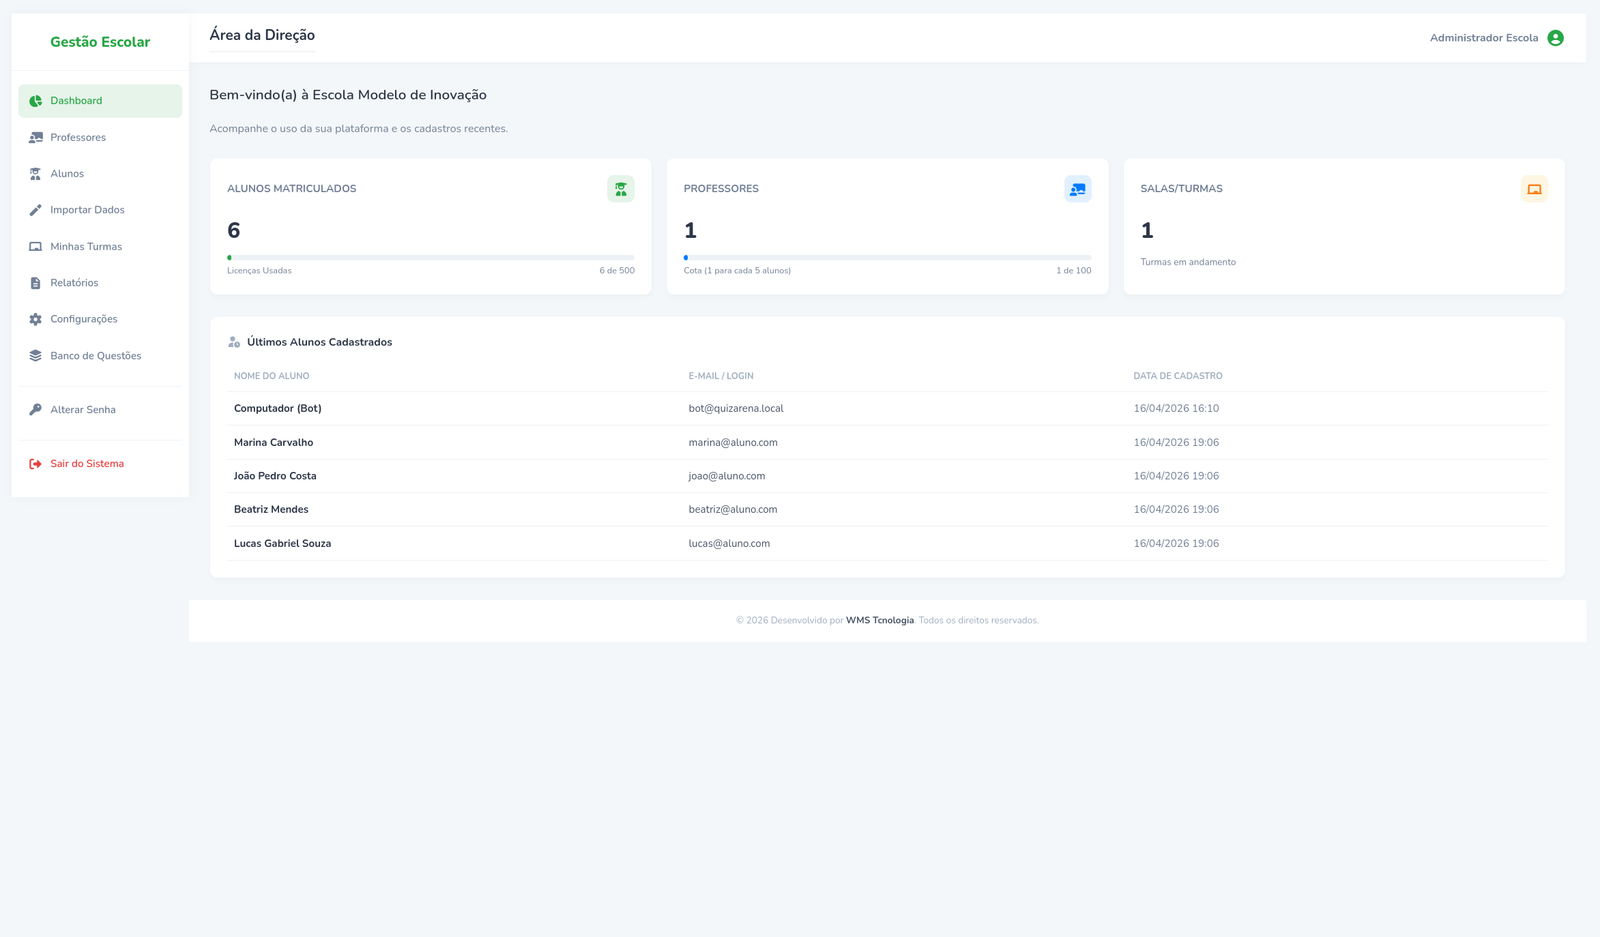This screenshot has height=937, width=1600.
Task: Click the orange classroom icon on Salas/Turmas card
Action: pos(1534,189)
